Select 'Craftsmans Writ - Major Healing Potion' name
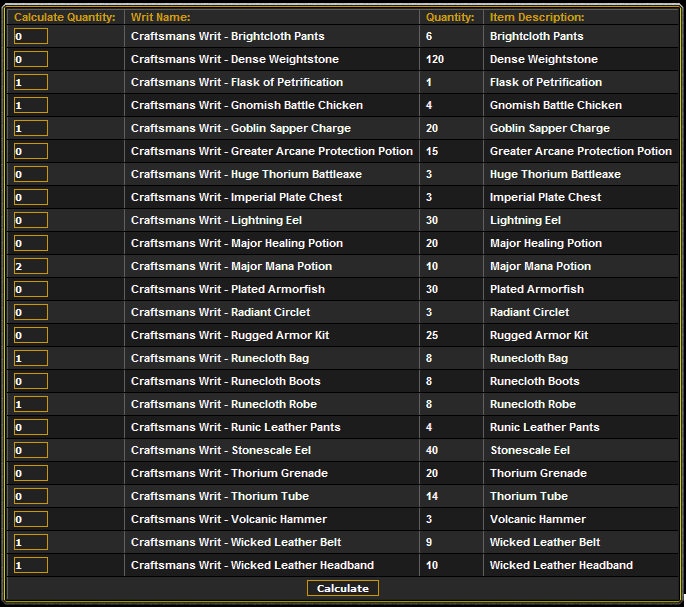 point(237,243)
